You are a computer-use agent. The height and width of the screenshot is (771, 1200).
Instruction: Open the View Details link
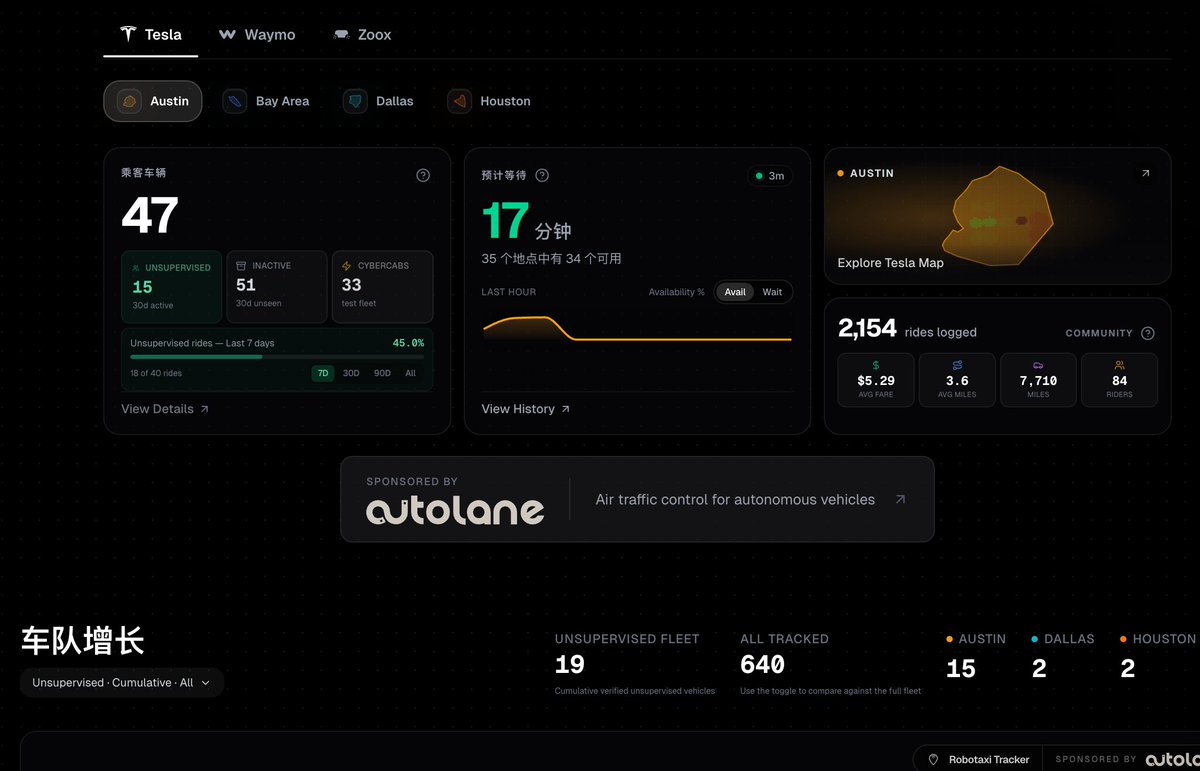165,409
